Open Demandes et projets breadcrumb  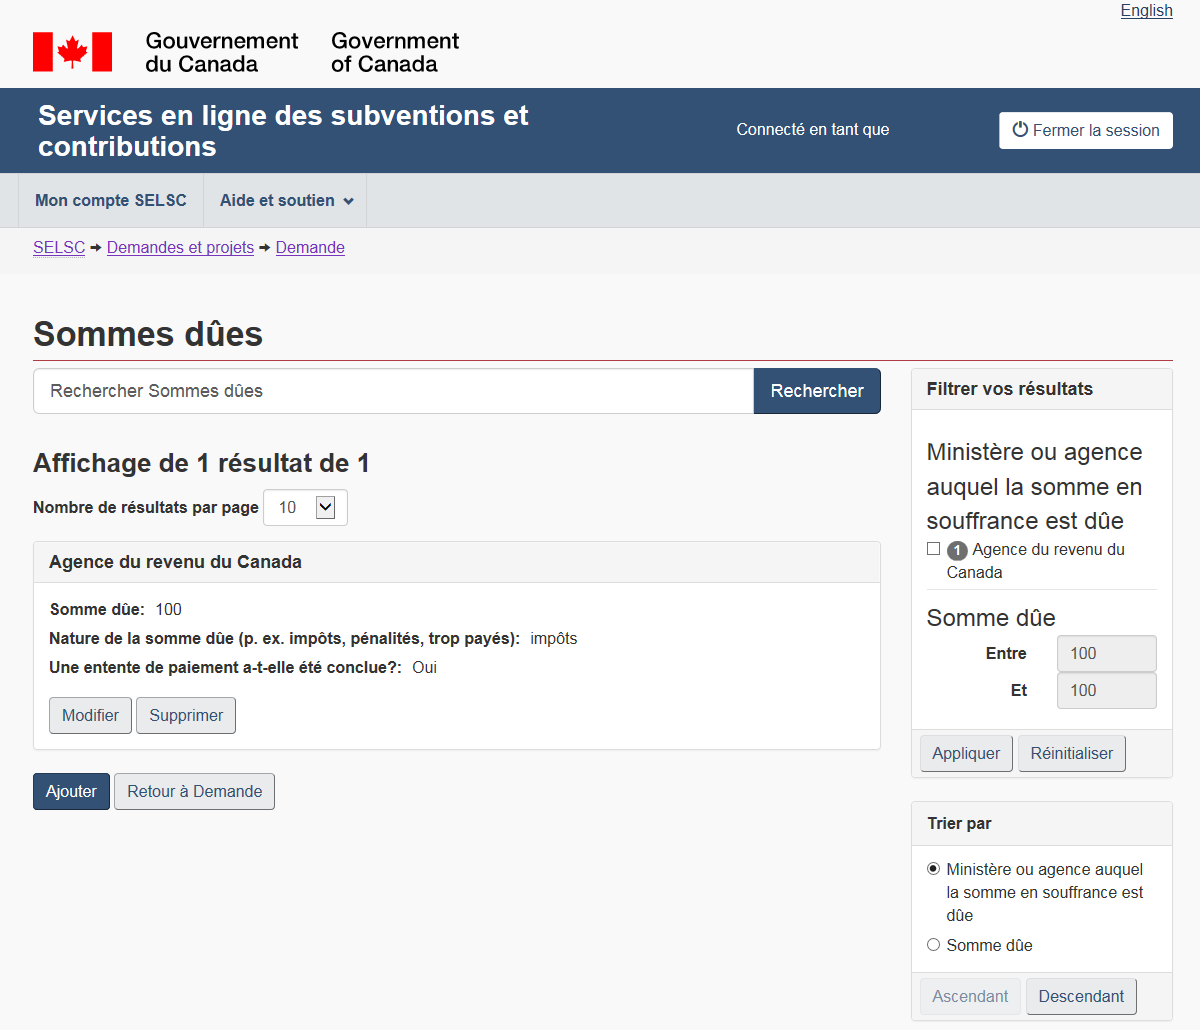click(180, 247)
